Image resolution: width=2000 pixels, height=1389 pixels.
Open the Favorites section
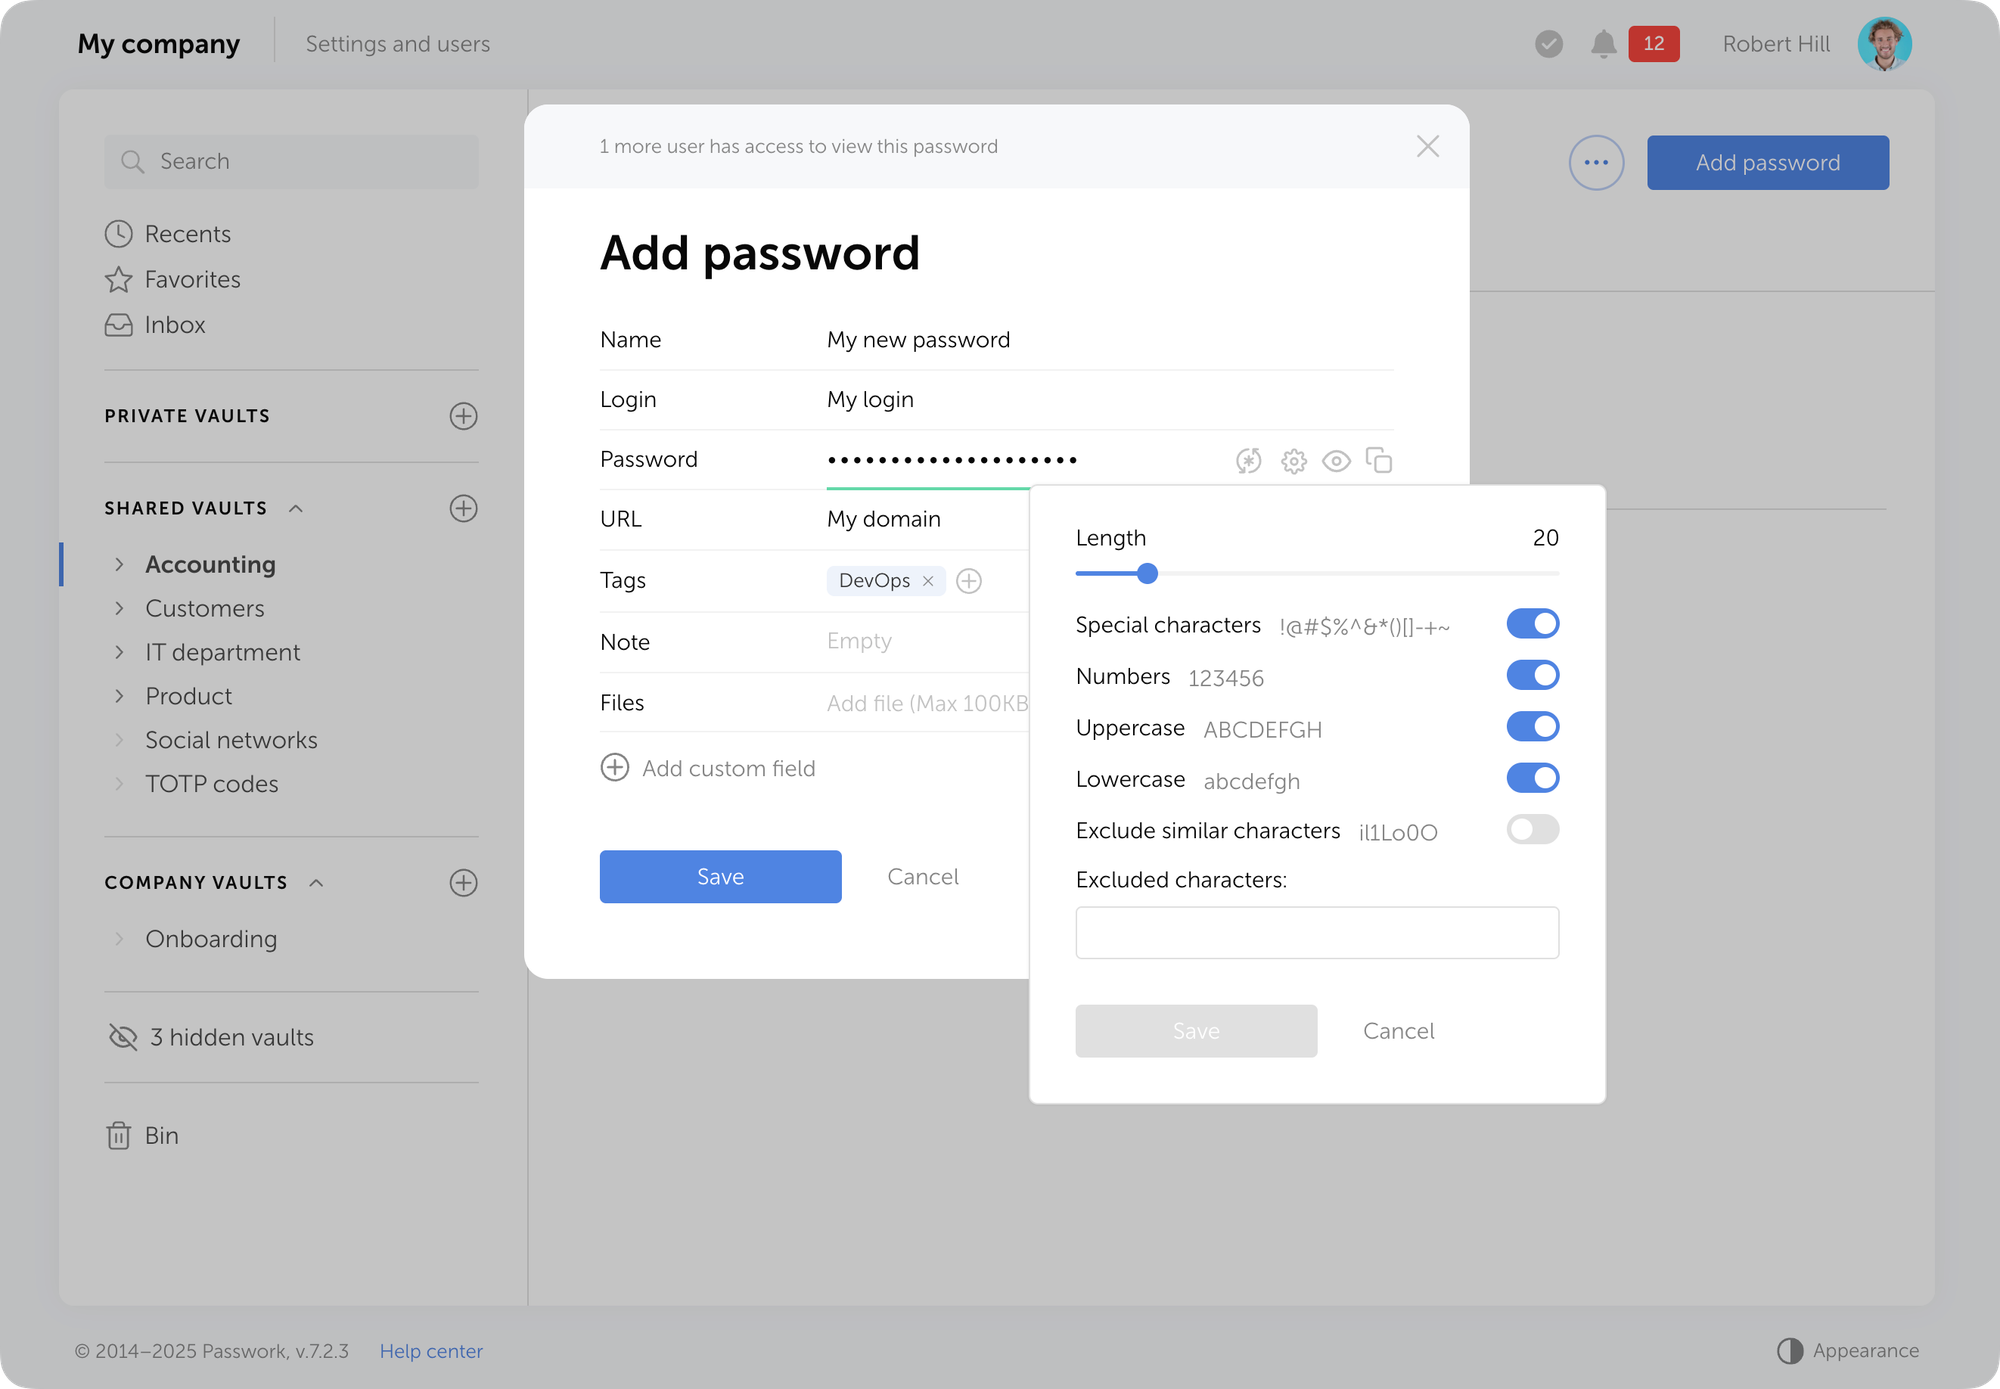[x=192, y=279]
